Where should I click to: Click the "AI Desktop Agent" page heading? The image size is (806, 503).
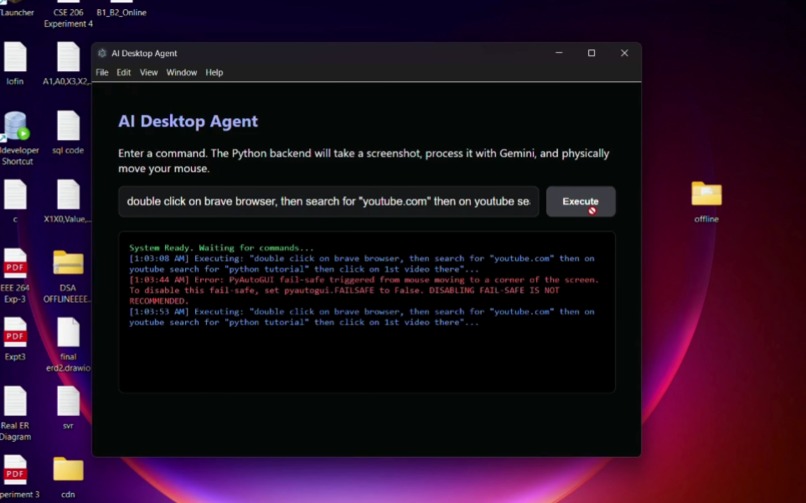[188, 121]
